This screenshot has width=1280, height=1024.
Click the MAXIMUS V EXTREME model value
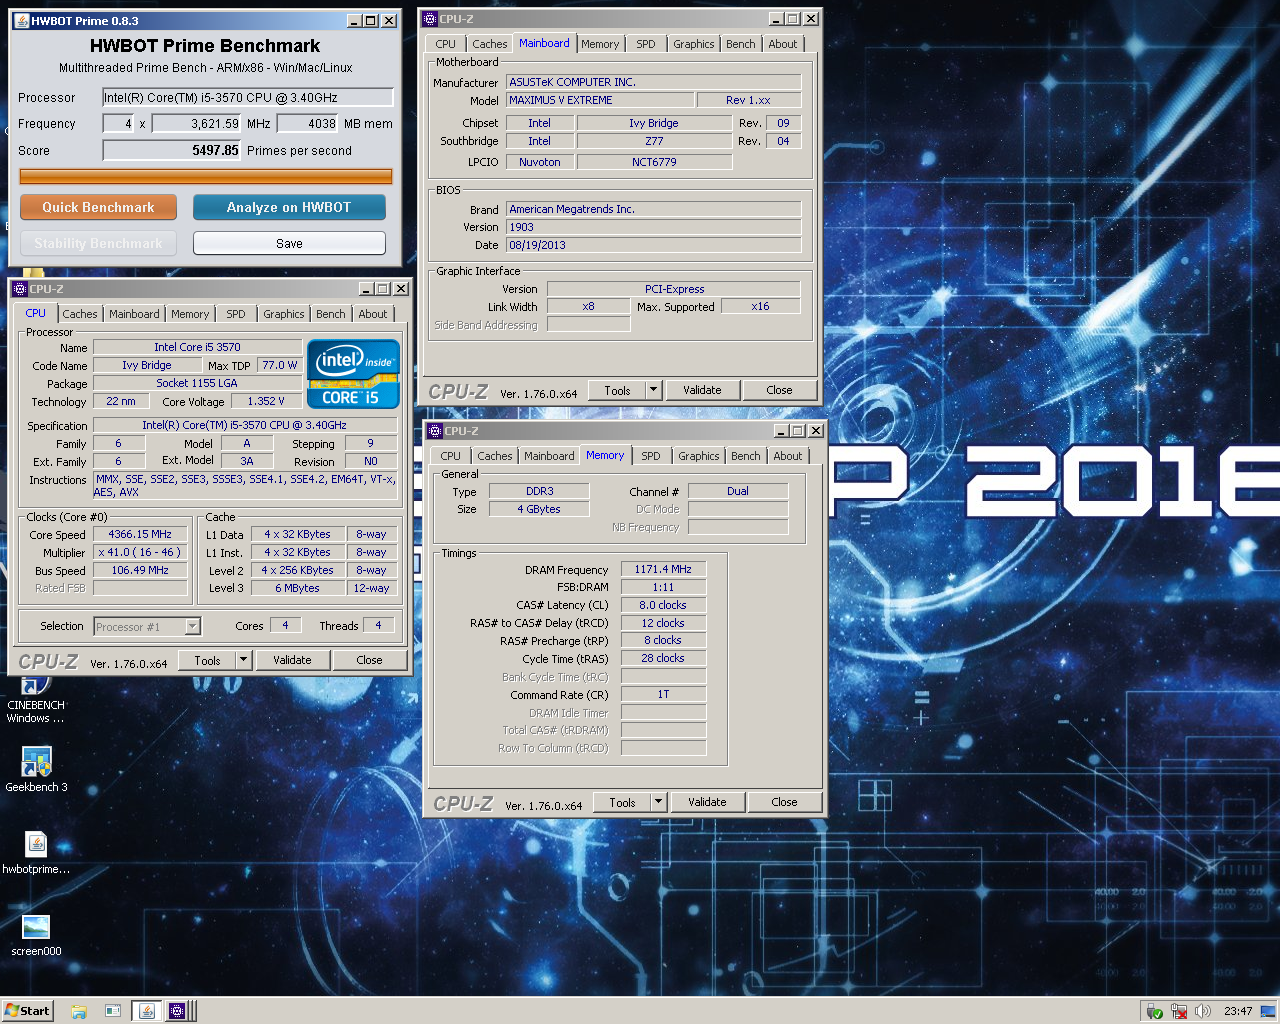[600, 100]
